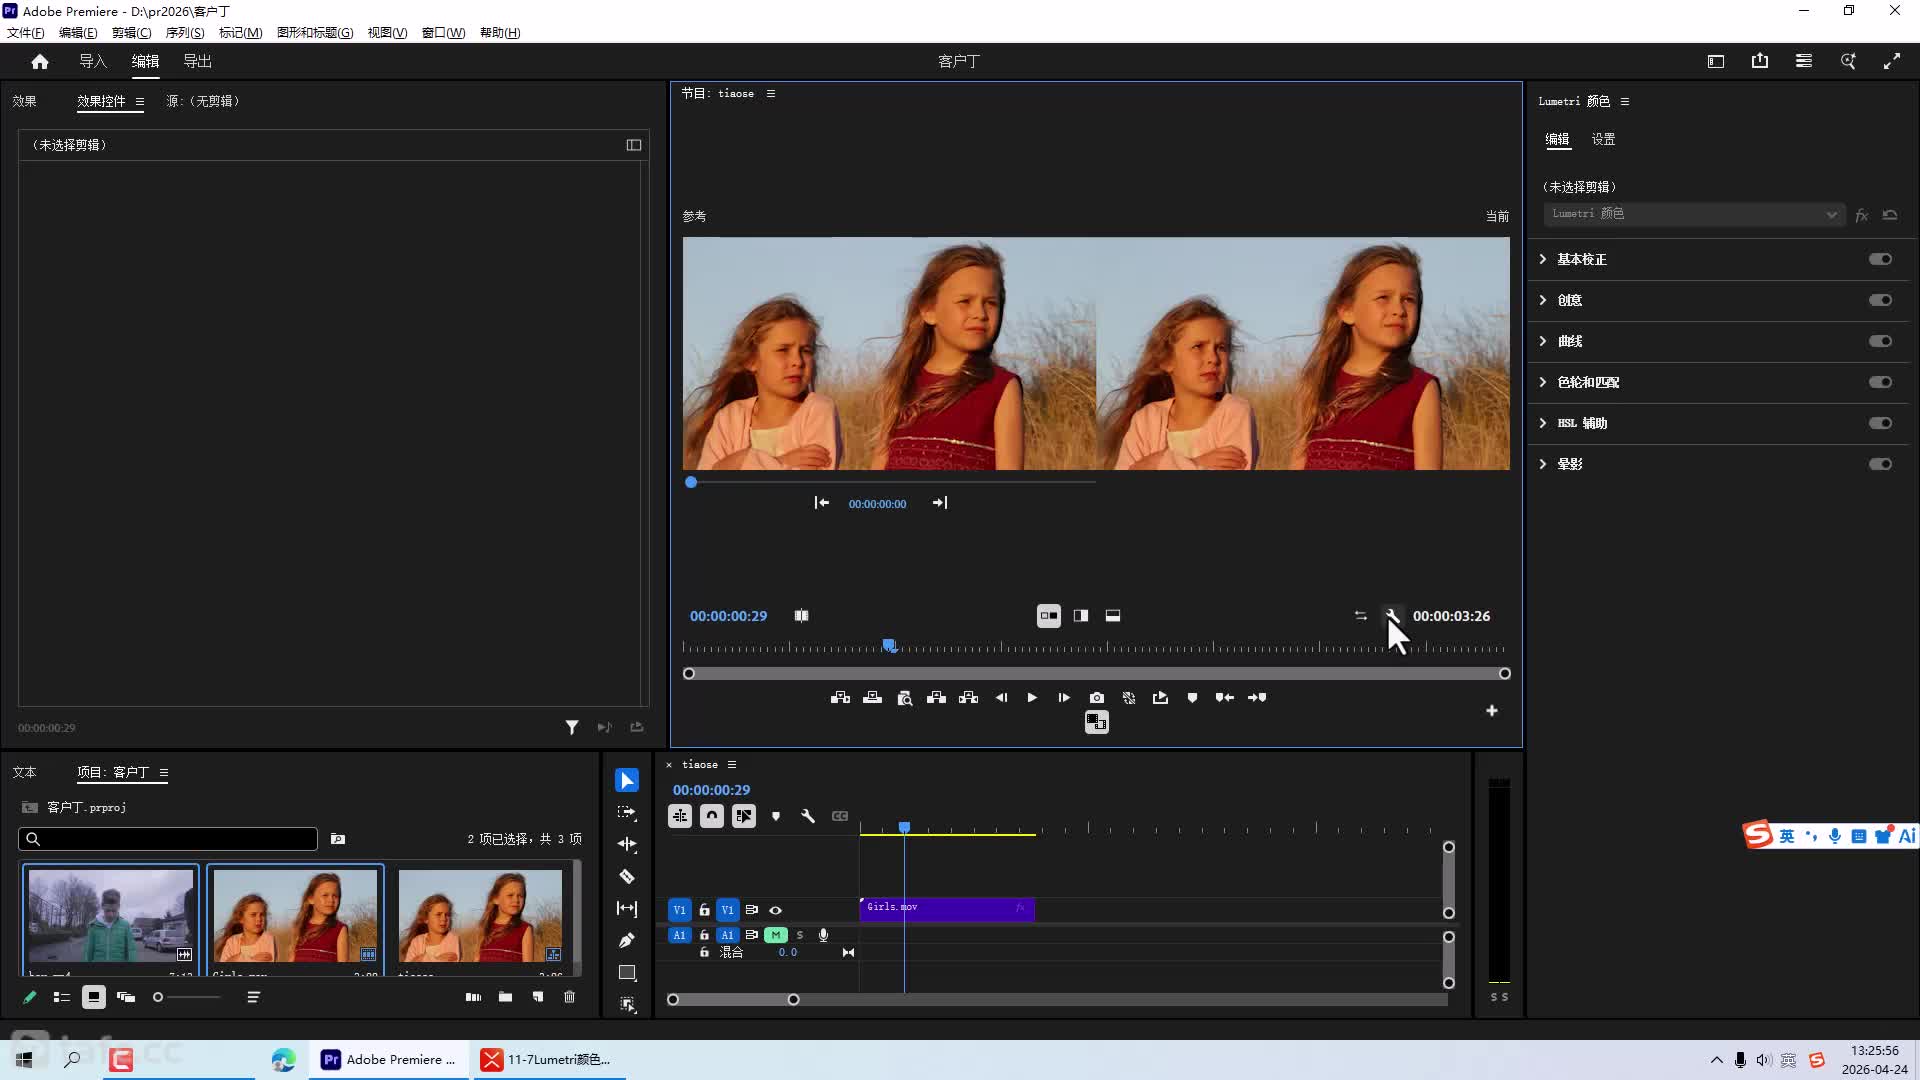This screenshot has width=1920, height=1080.
Task: Click the voice-over record microphone on A1
Action: [x=823, y=935]
